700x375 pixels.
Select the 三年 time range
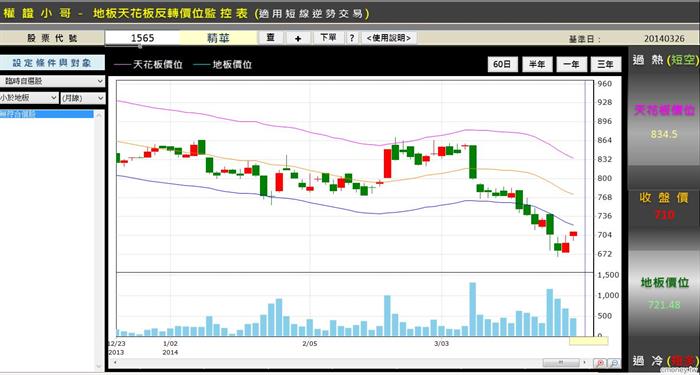605,64
